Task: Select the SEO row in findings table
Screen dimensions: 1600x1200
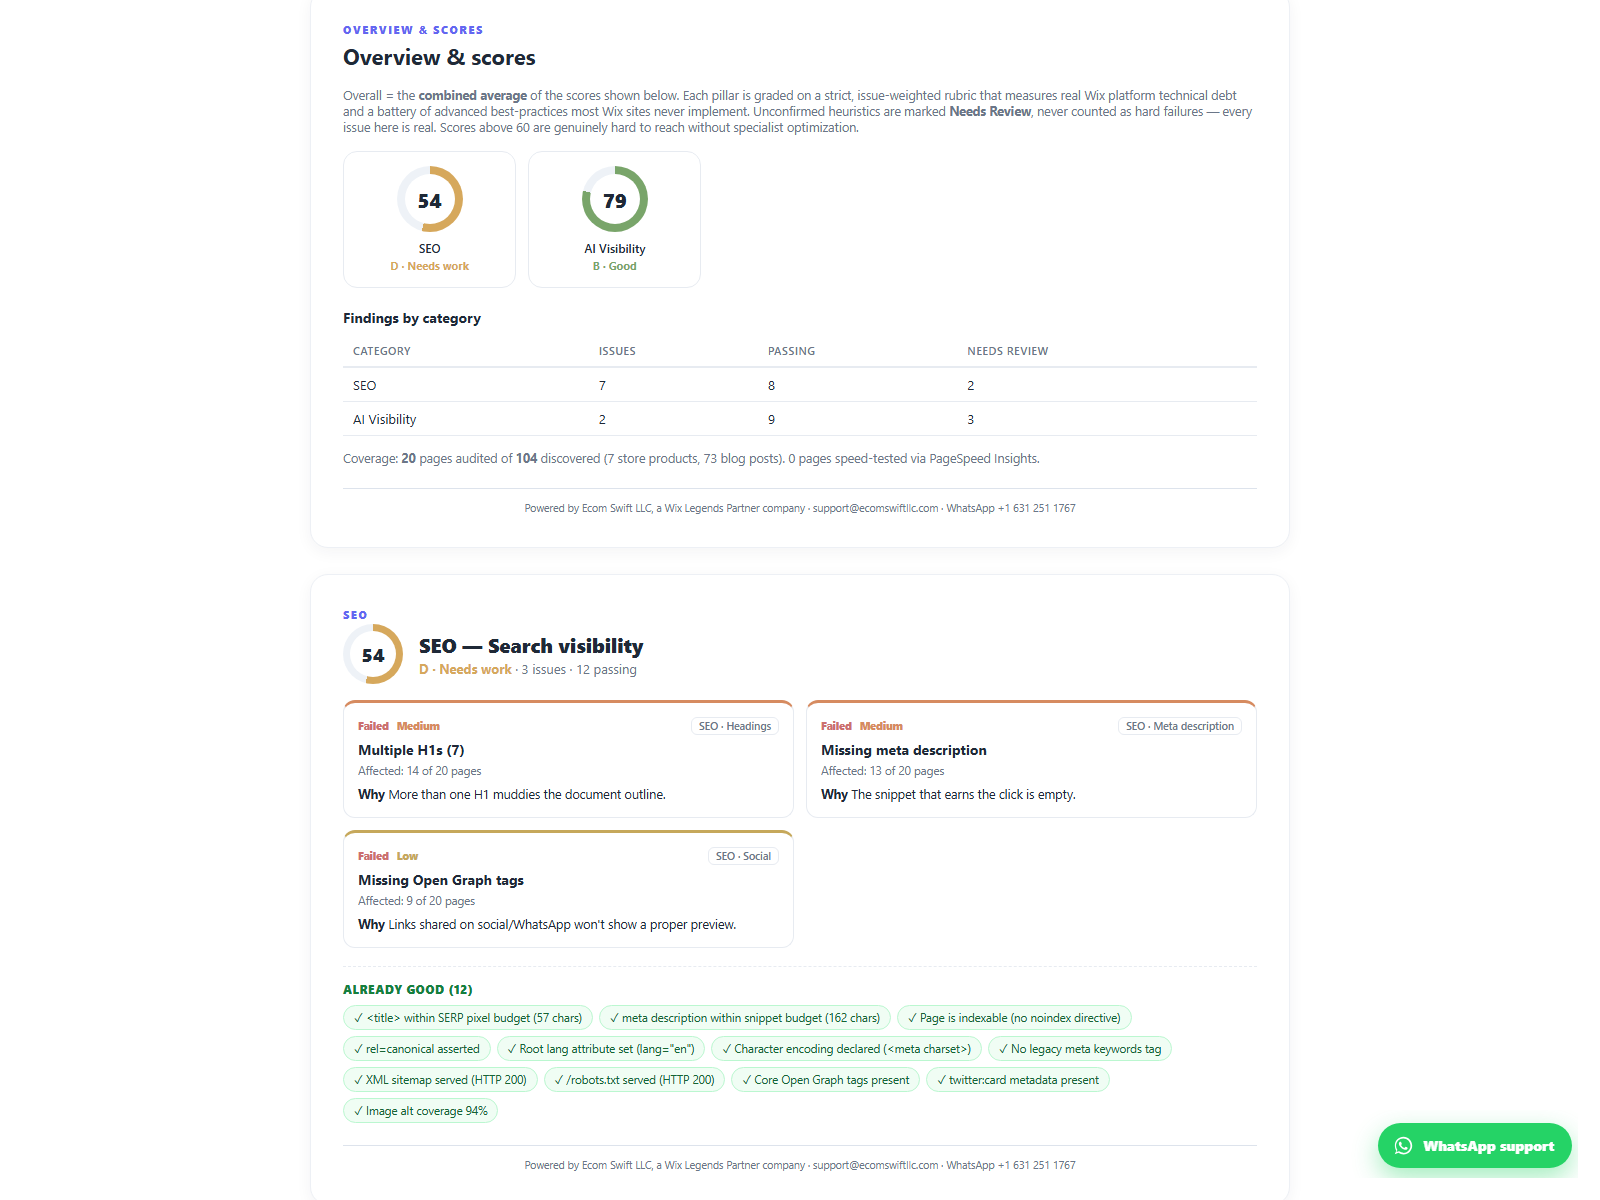Action: click(800, 385)
